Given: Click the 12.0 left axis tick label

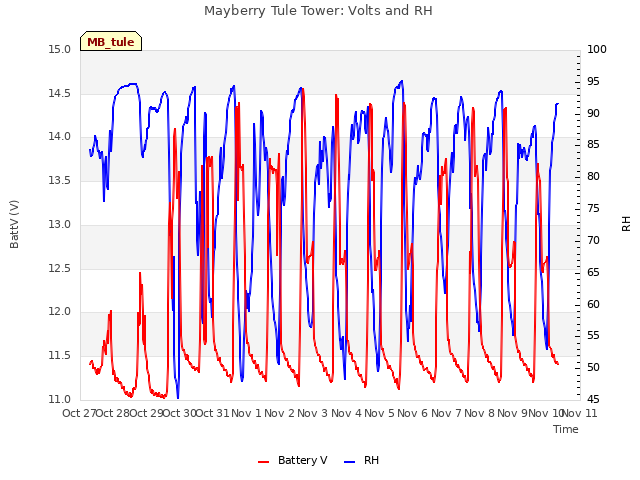Looking at the screenshot, I should (x=60, y=312).
